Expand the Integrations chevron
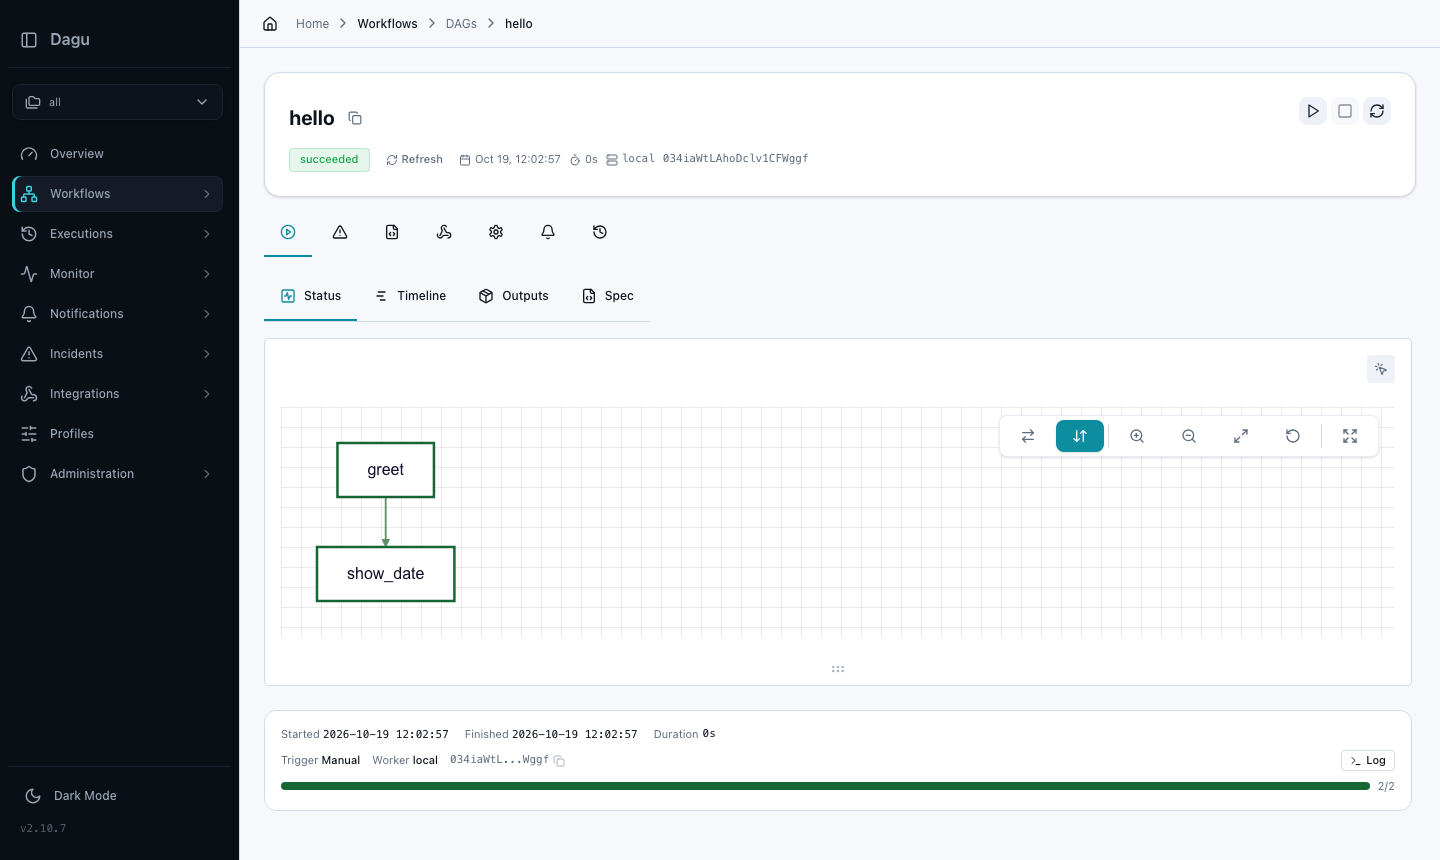Viewport: 1440px width, 860px height. point(207,394)
